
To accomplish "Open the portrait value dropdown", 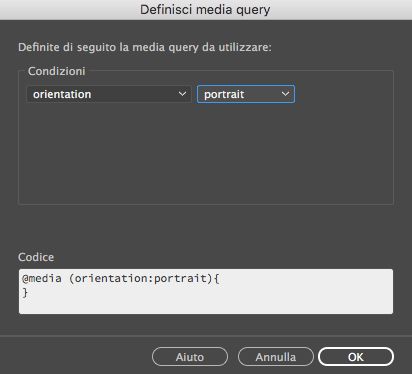I will (x=246, y=94).
